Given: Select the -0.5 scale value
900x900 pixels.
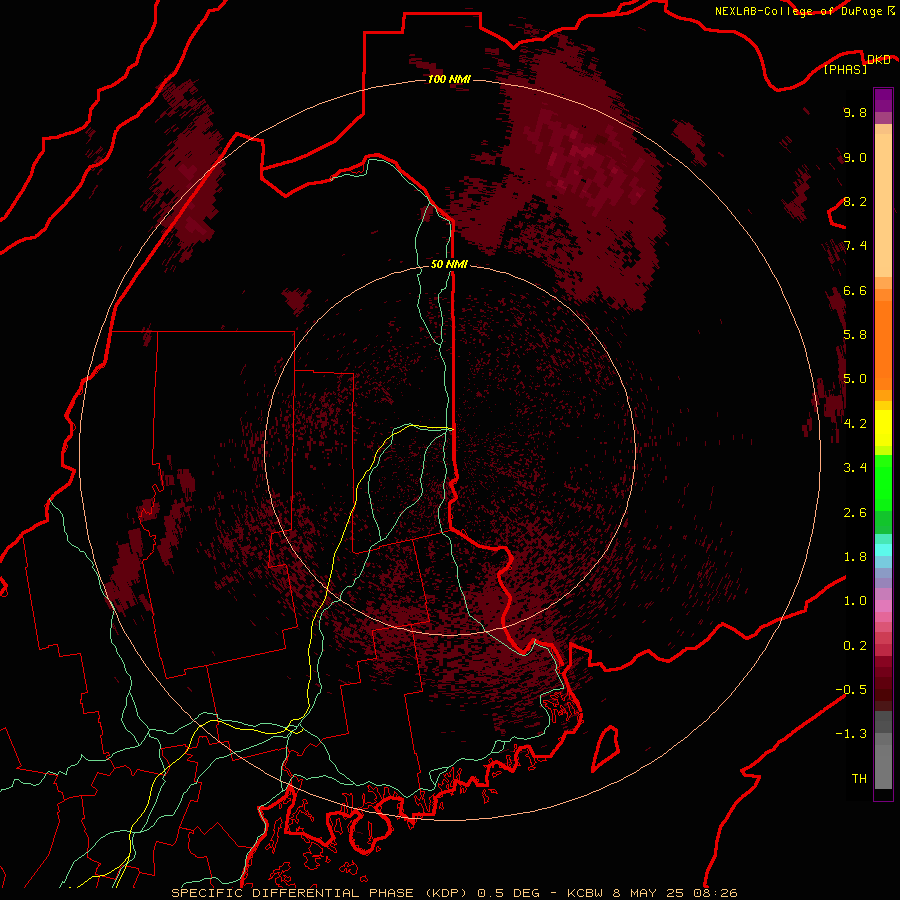Looking at the screenshot, I should tap(851, 689).
